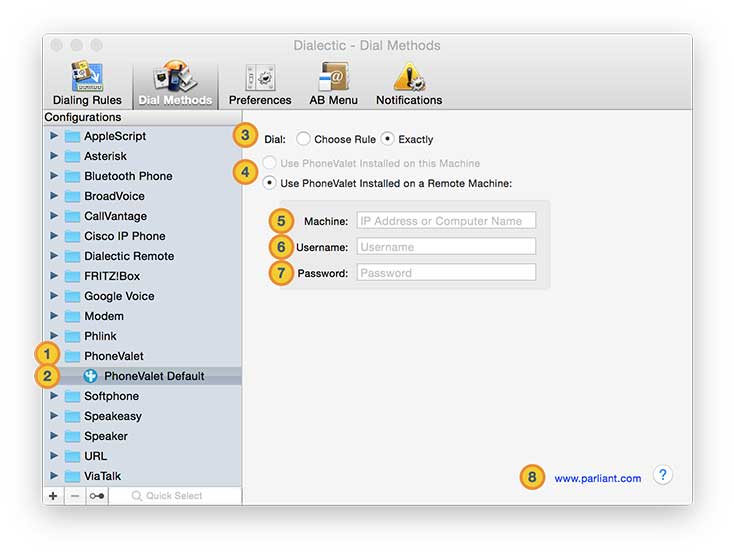The image size is (734, 555).
Task: Expand the URL disclosure triangle
Action: click(x=54, y=455)
